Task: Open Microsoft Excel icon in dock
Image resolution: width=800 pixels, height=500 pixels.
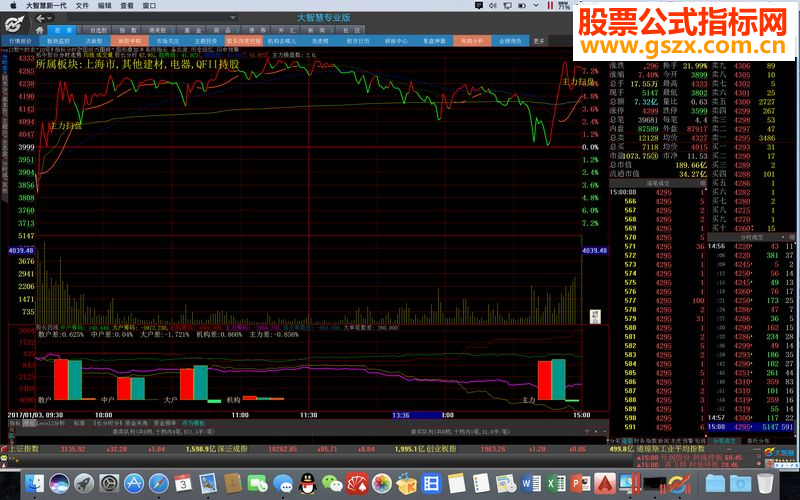Action: point(556,483)
